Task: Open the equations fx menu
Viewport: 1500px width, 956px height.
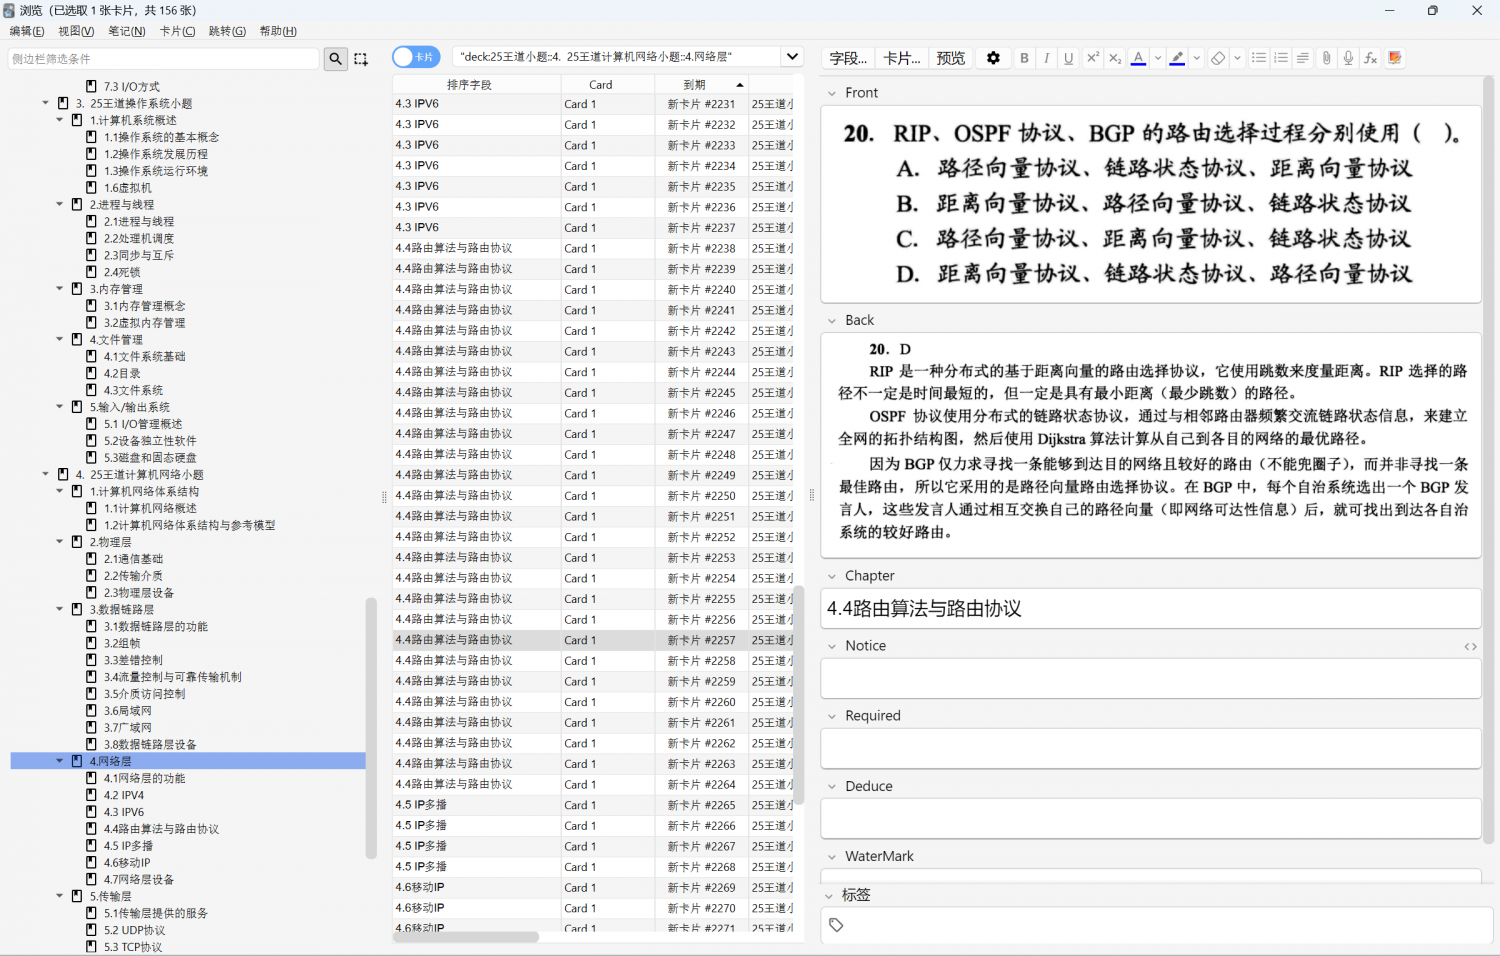Action: click(x=1370, y=58)
